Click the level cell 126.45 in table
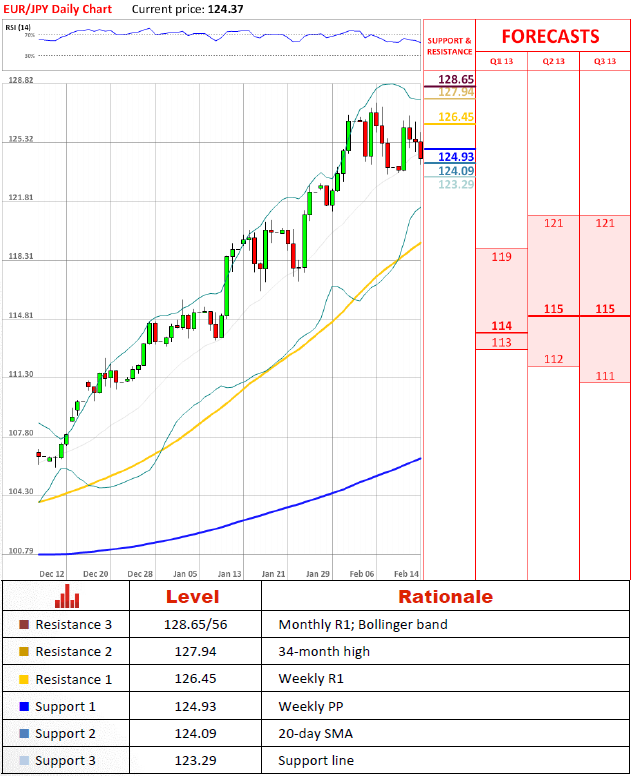 click(195, 679)
